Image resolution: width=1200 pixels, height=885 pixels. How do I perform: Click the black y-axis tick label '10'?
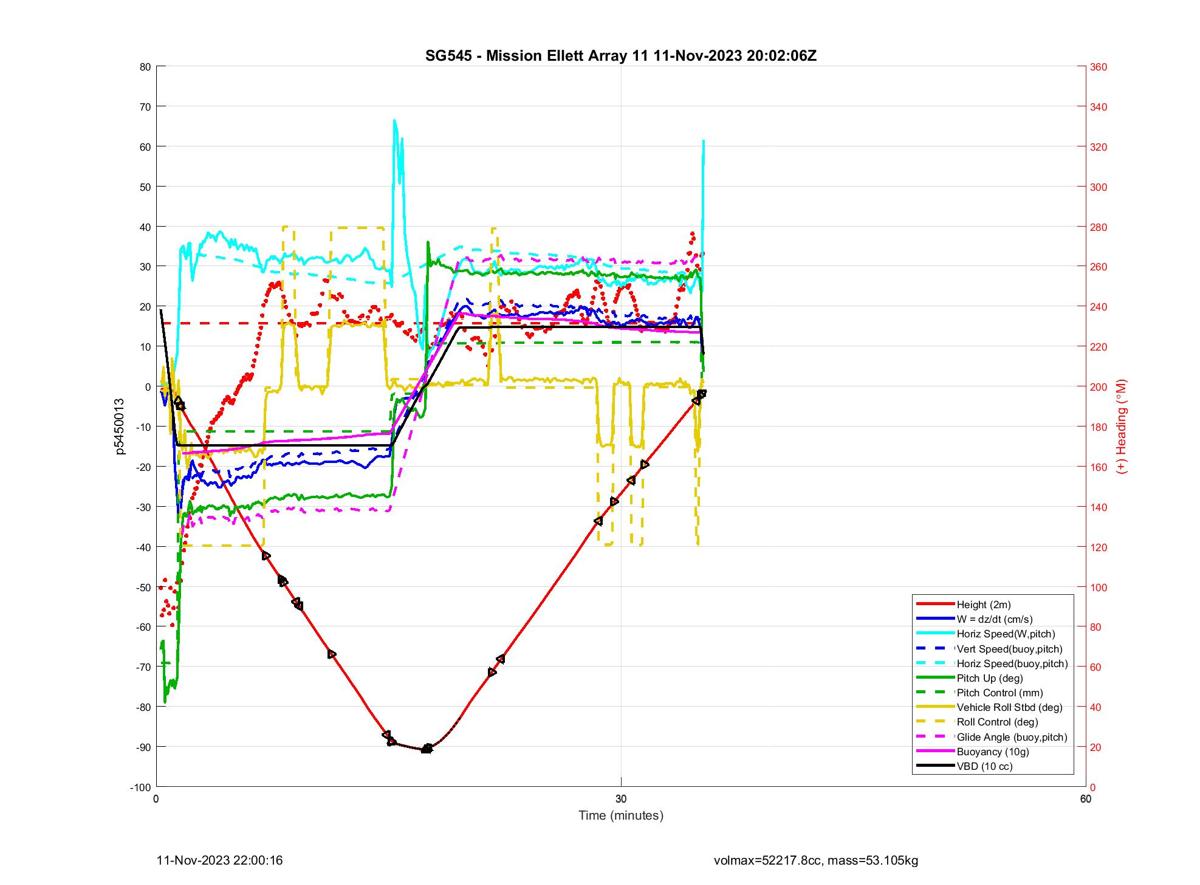[x=144, y=347]
